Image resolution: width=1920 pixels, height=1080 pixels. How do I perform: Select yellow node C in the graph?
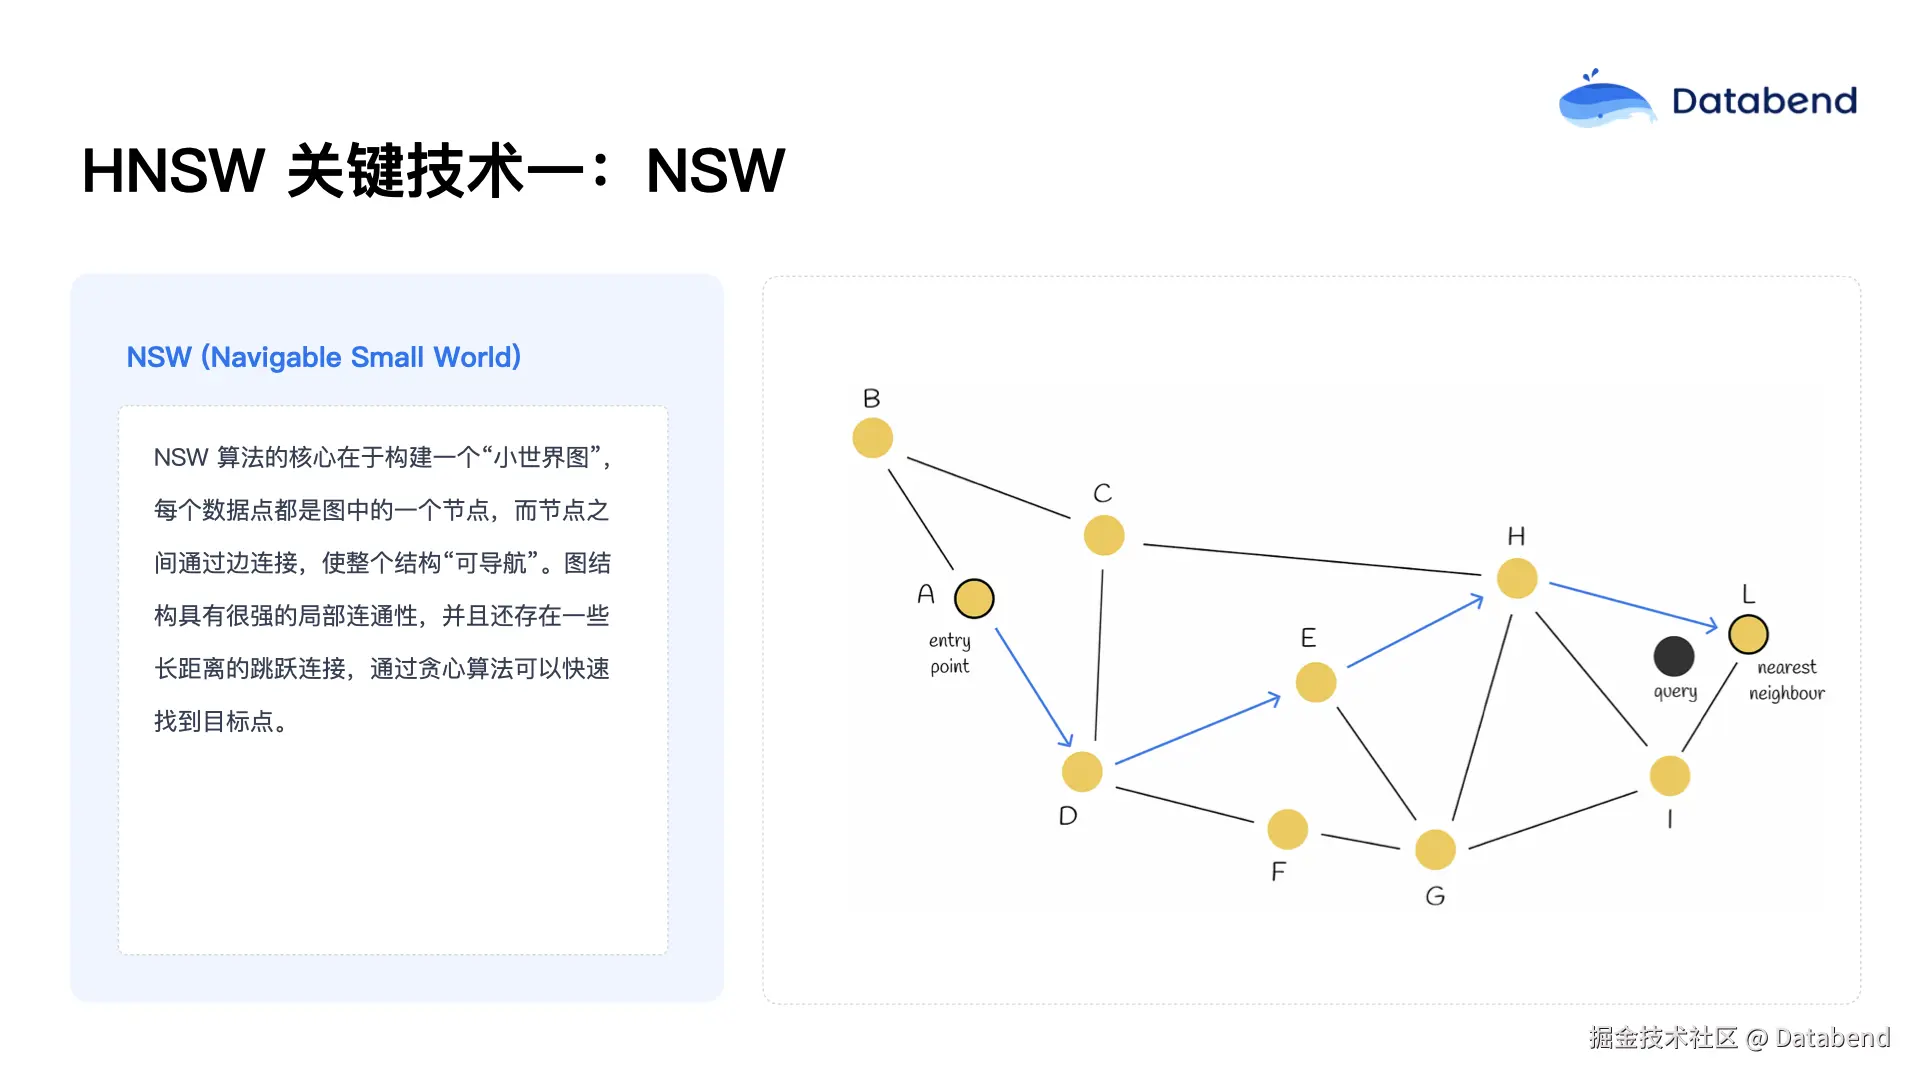[x=1104, y=535]
